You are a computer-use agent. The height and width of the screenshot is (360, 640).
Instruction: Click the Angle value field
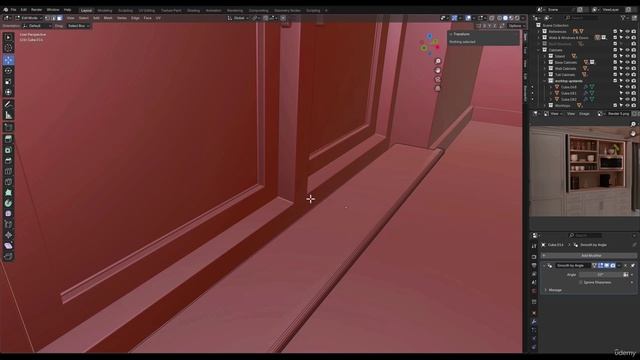pos(601,275)
